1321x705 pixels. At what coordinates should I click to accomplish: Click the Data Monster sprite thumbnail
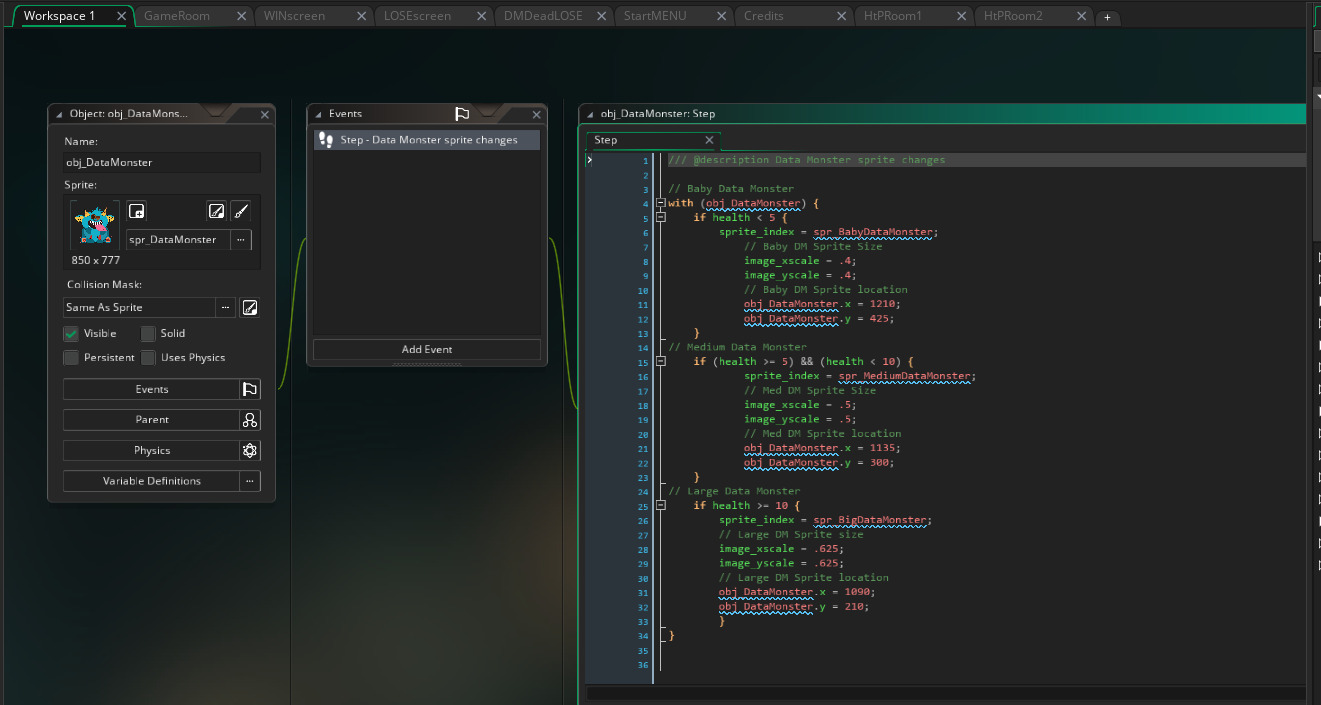(95, 225)
